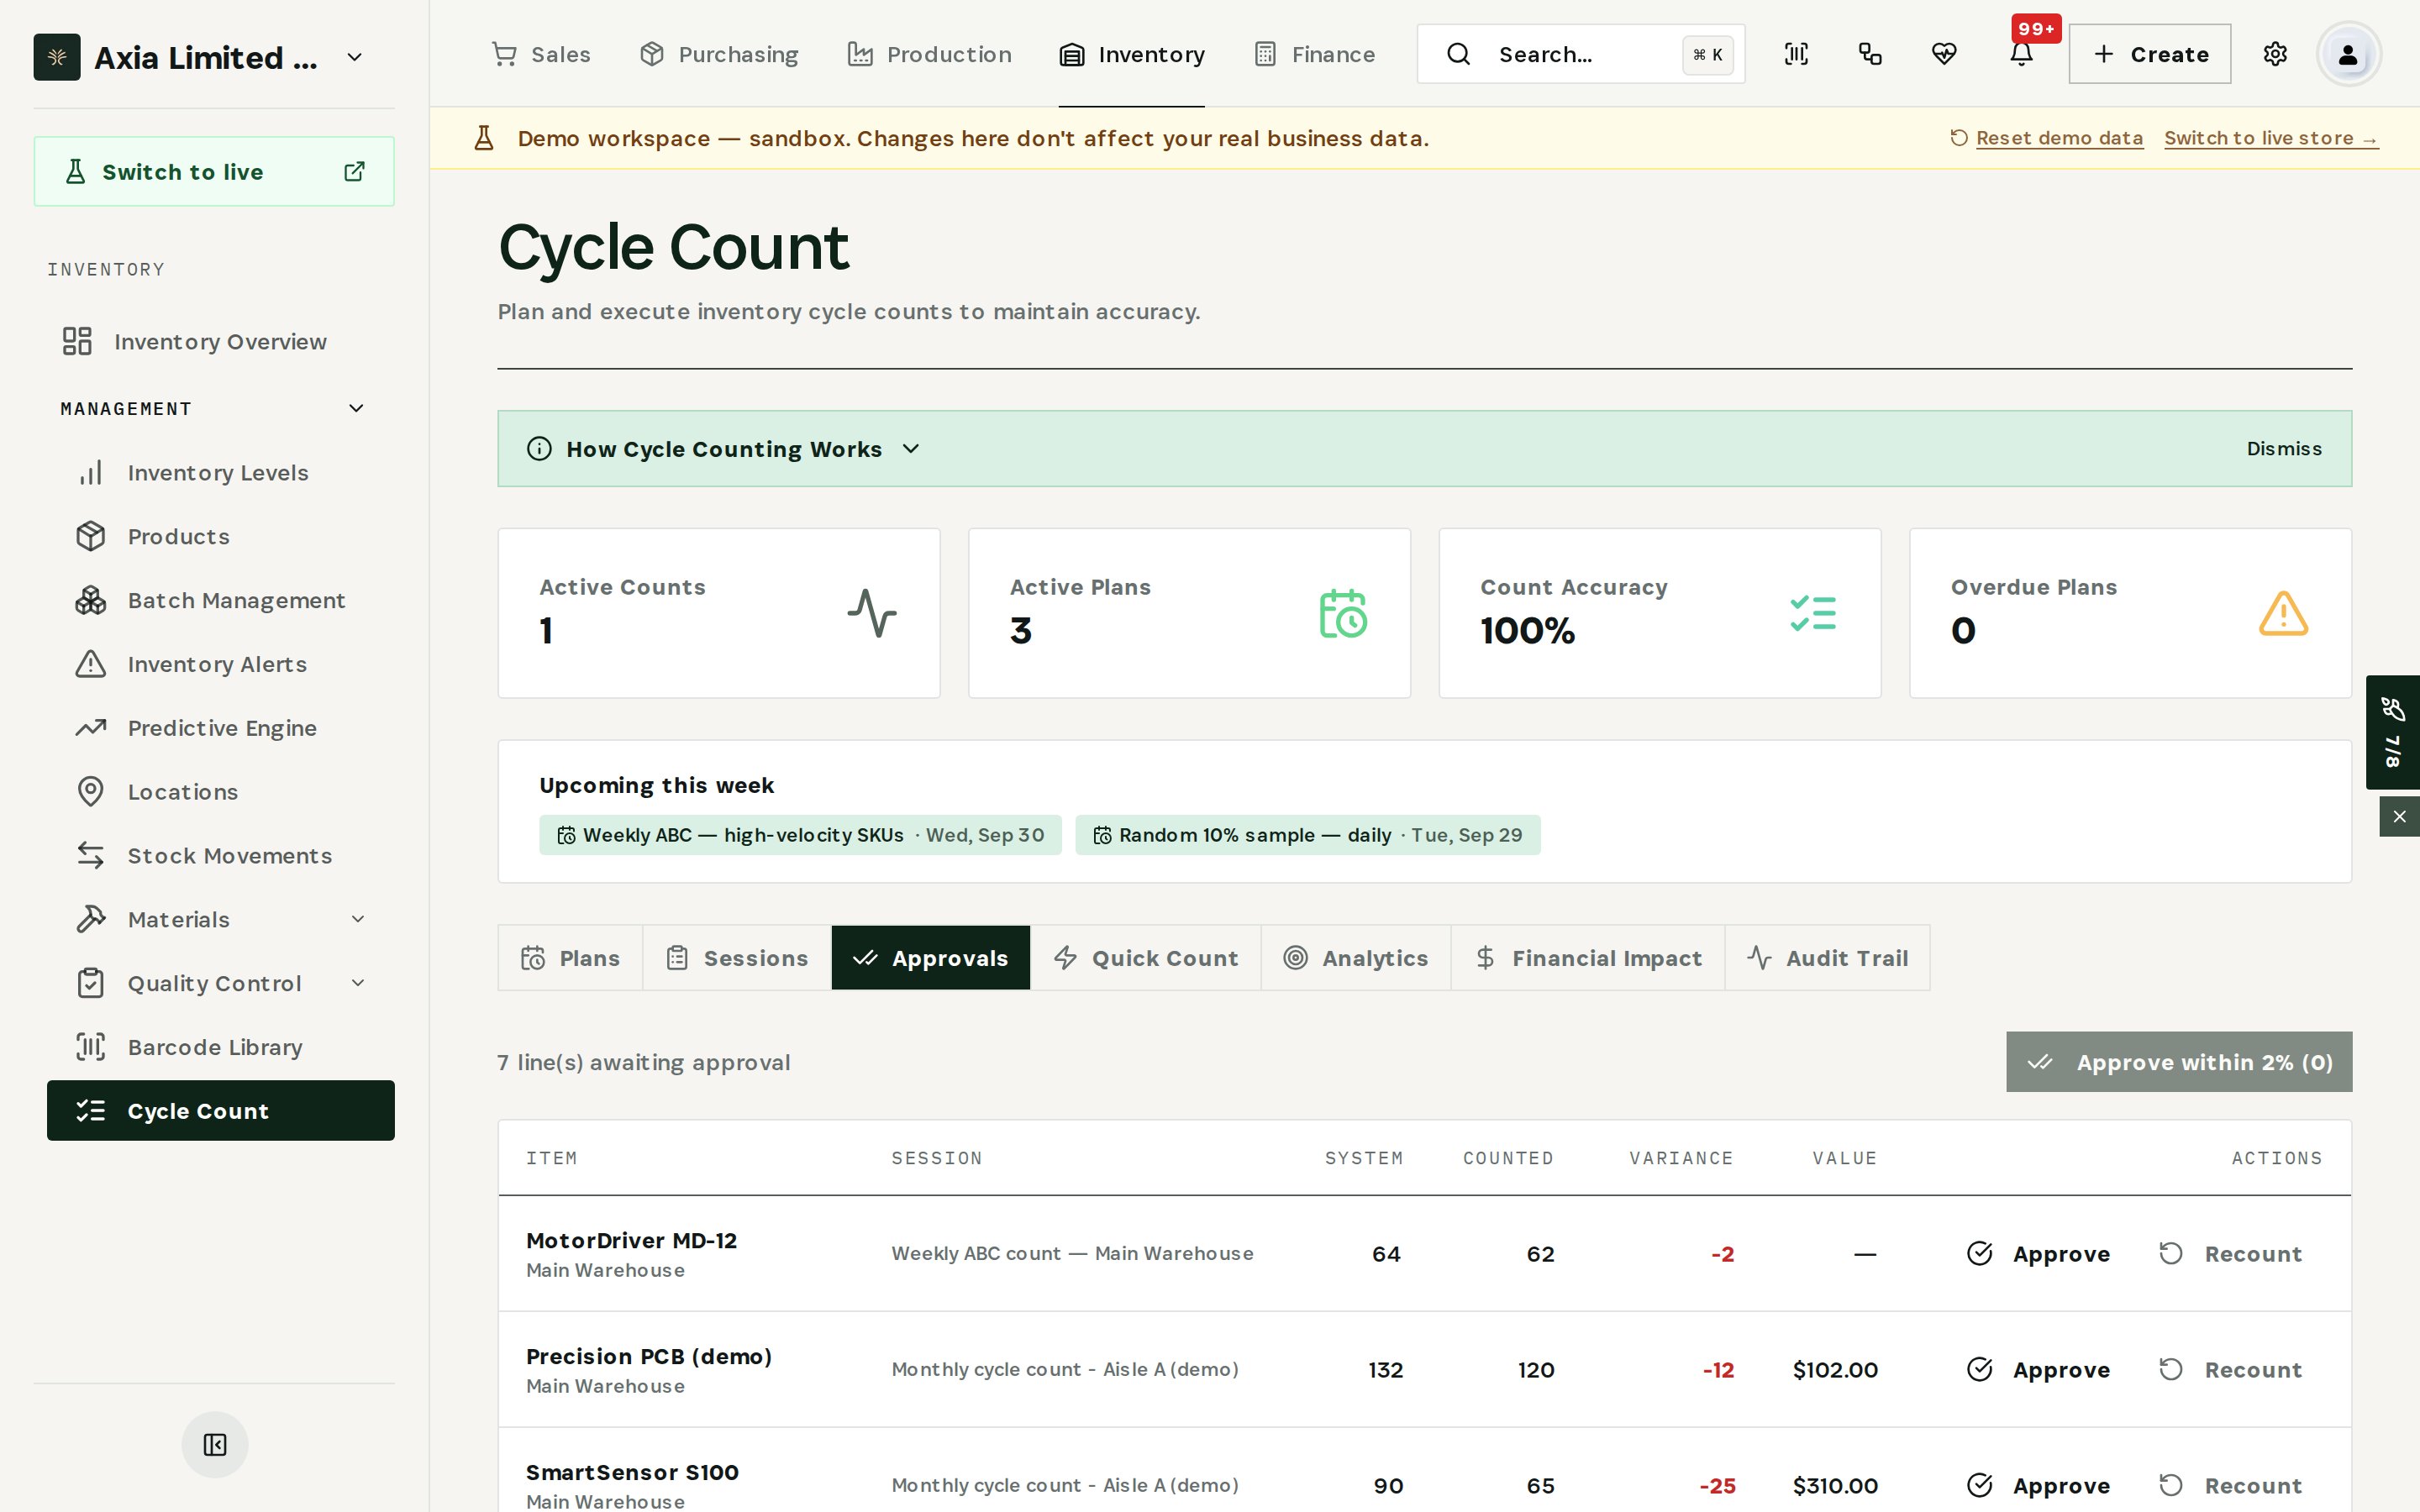Go to Products in sidebar
This screenshot has width=2420, height=1512.
[220, 537]
